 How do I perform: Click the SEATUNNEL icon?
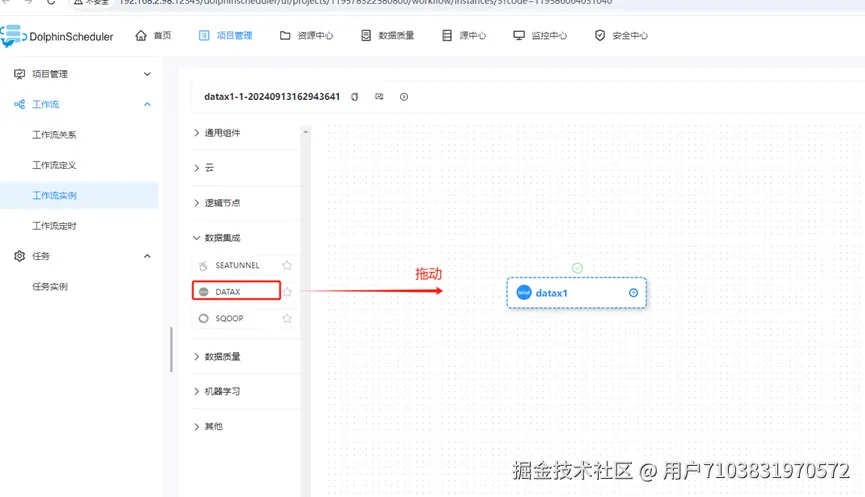coord(204,266)
